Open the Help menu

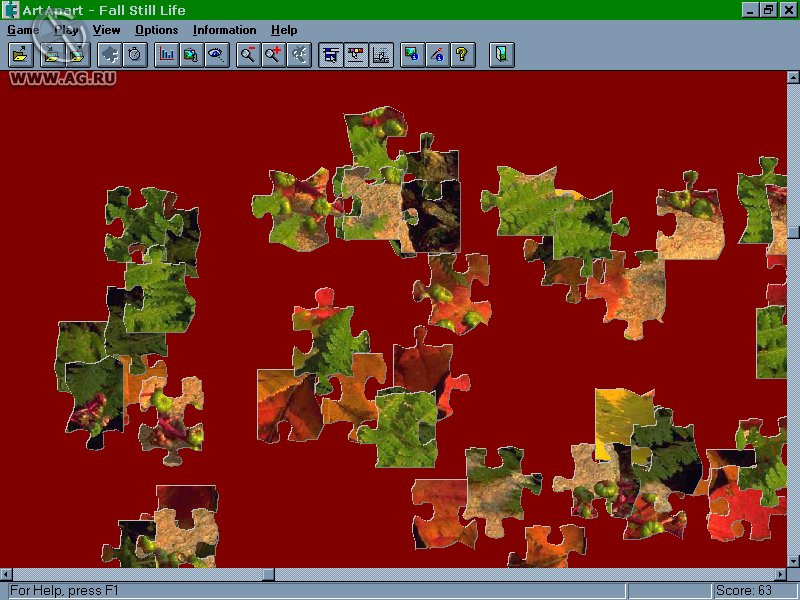click(x=284, y=30)
